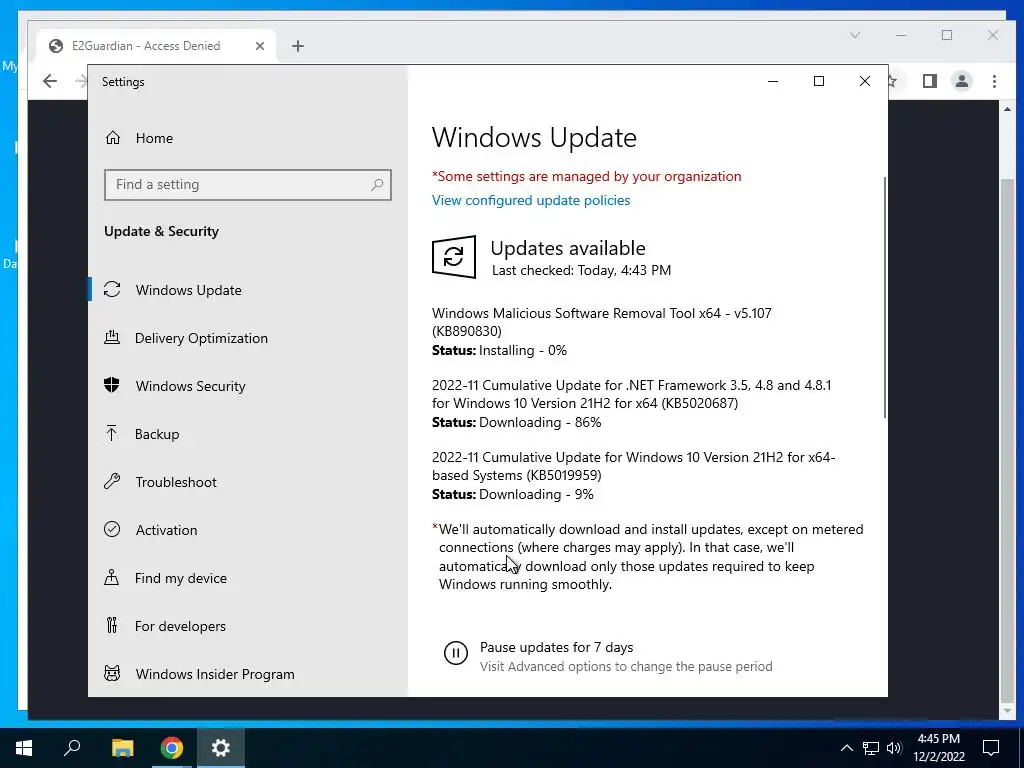Open File Explorer from taskbar
1024x768 pixels.
coord(122,748)
